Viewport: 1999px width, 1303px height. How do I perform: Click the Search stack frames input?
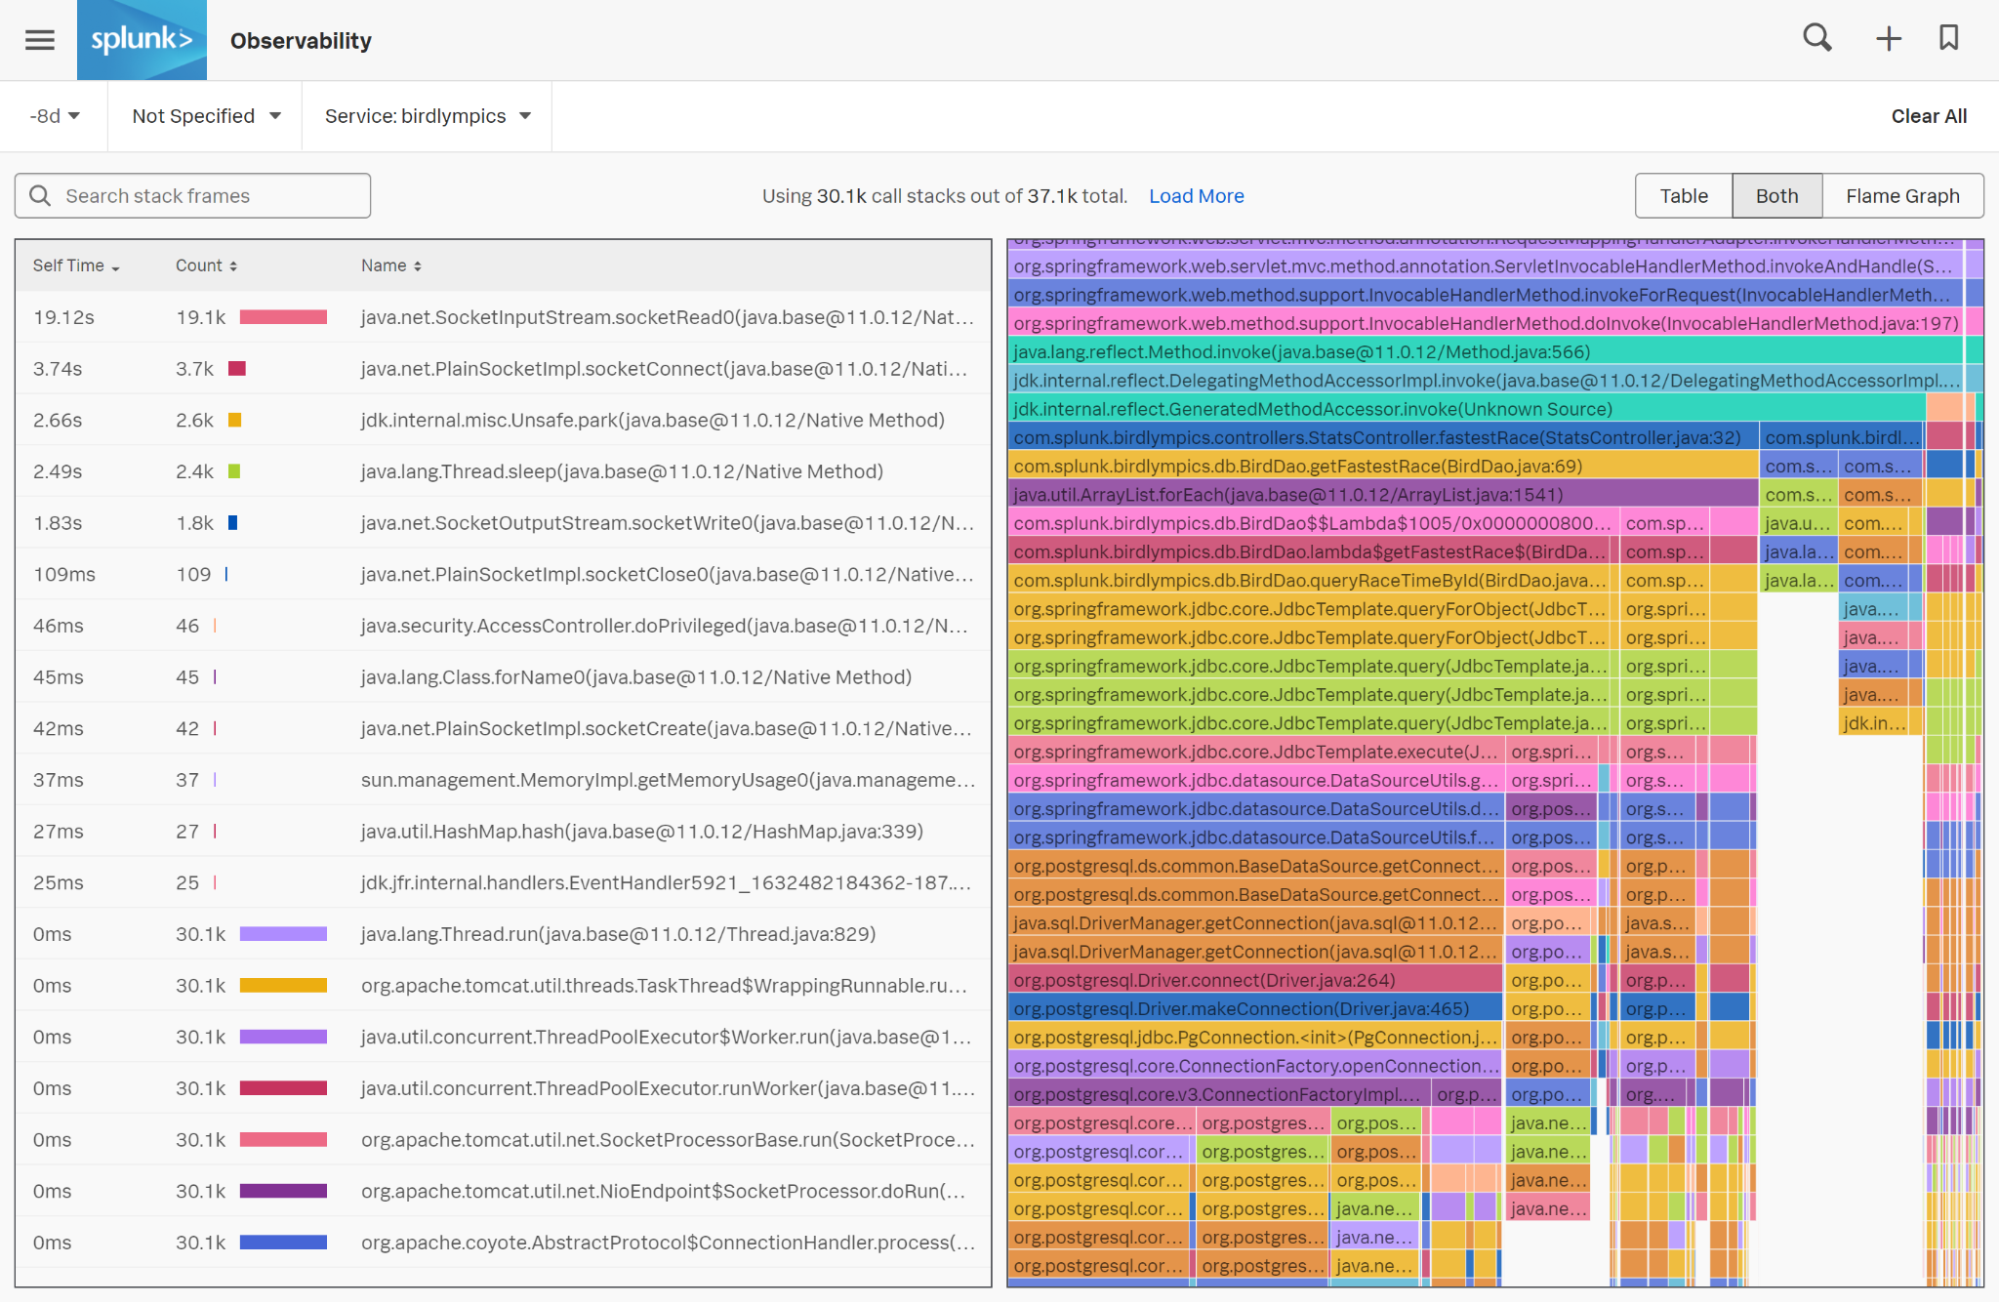point(192,192)
